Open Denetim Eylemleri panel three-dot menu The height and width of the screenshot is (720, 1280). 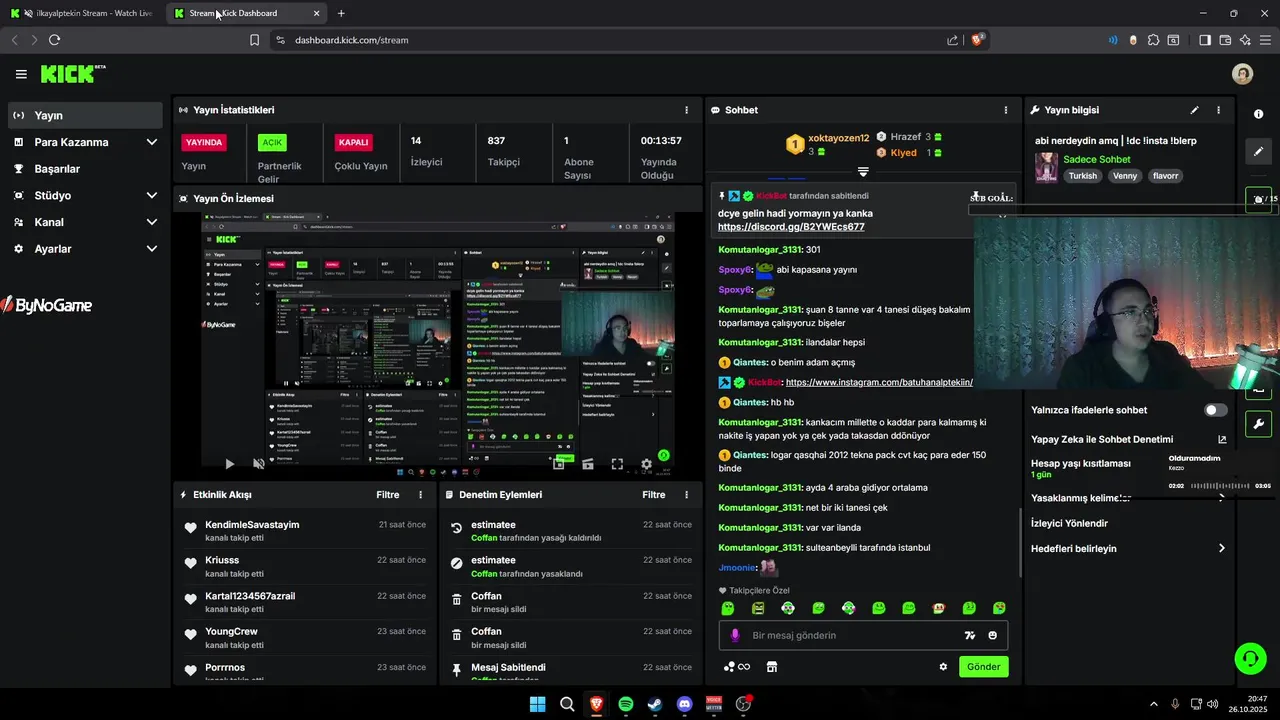point(686,495)
